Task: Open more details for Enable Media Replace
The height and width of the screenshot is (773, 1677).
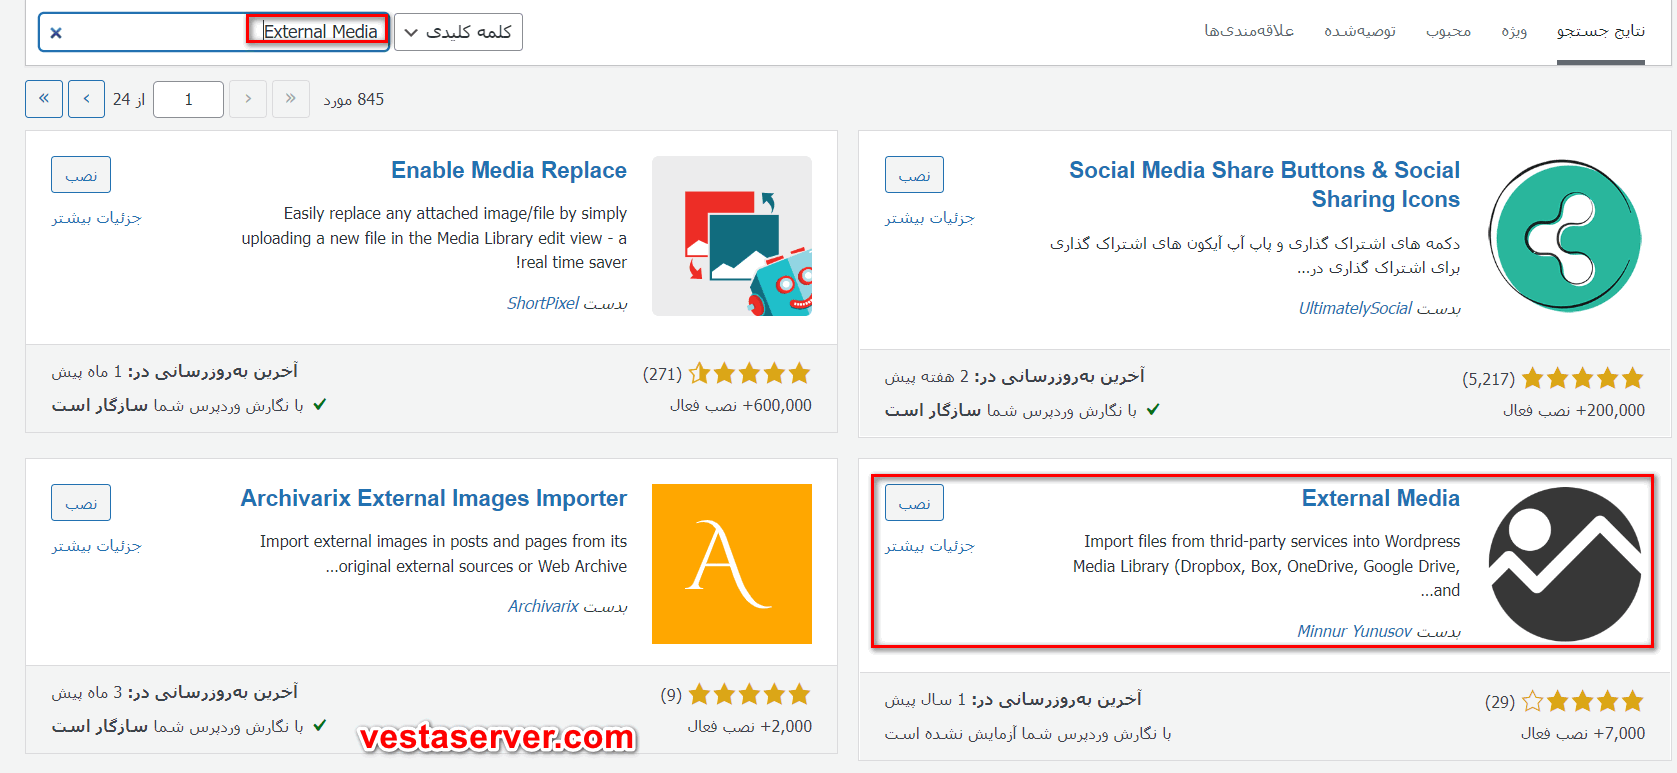Action: (x=97, y=217)
